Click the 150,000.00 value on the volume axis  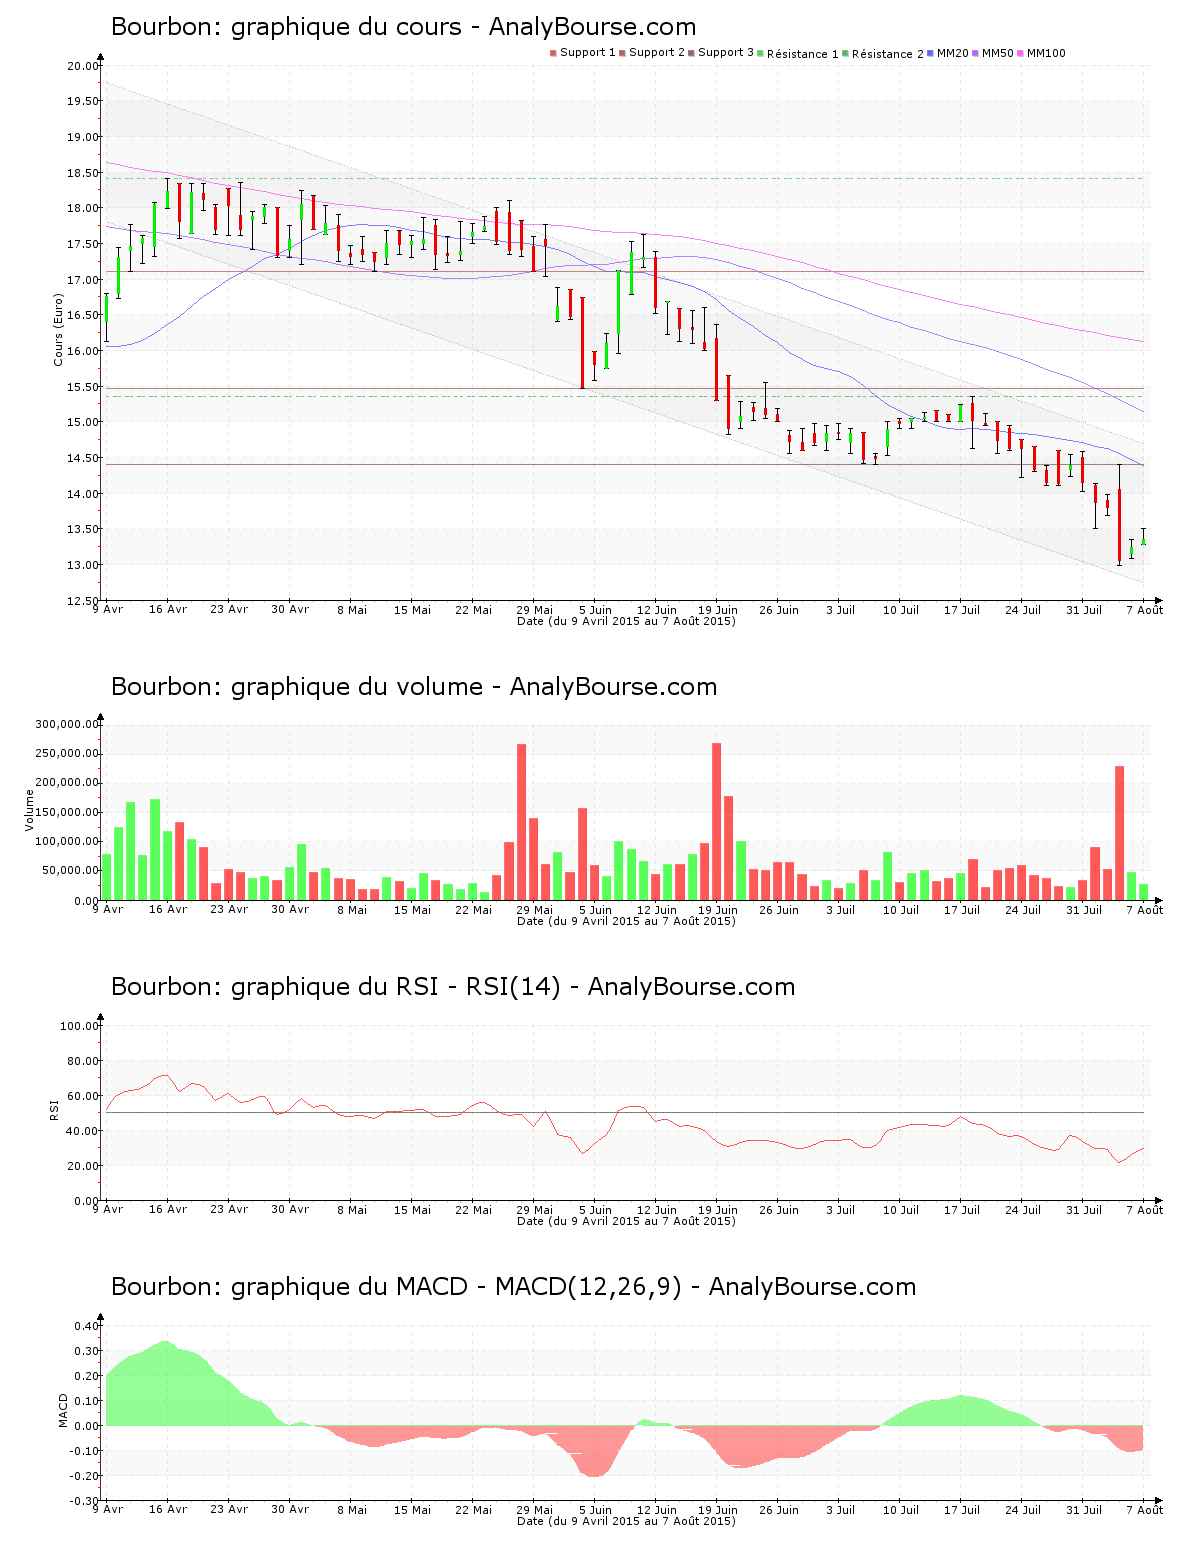(x=67, y=813)
